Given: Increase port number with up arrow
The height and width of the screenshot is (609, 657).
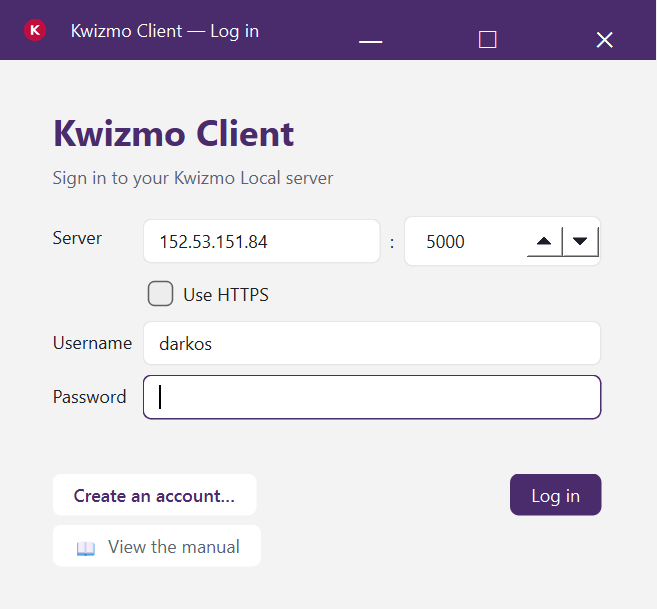Looking at the screenshot, I should click(x=544, y=241).
